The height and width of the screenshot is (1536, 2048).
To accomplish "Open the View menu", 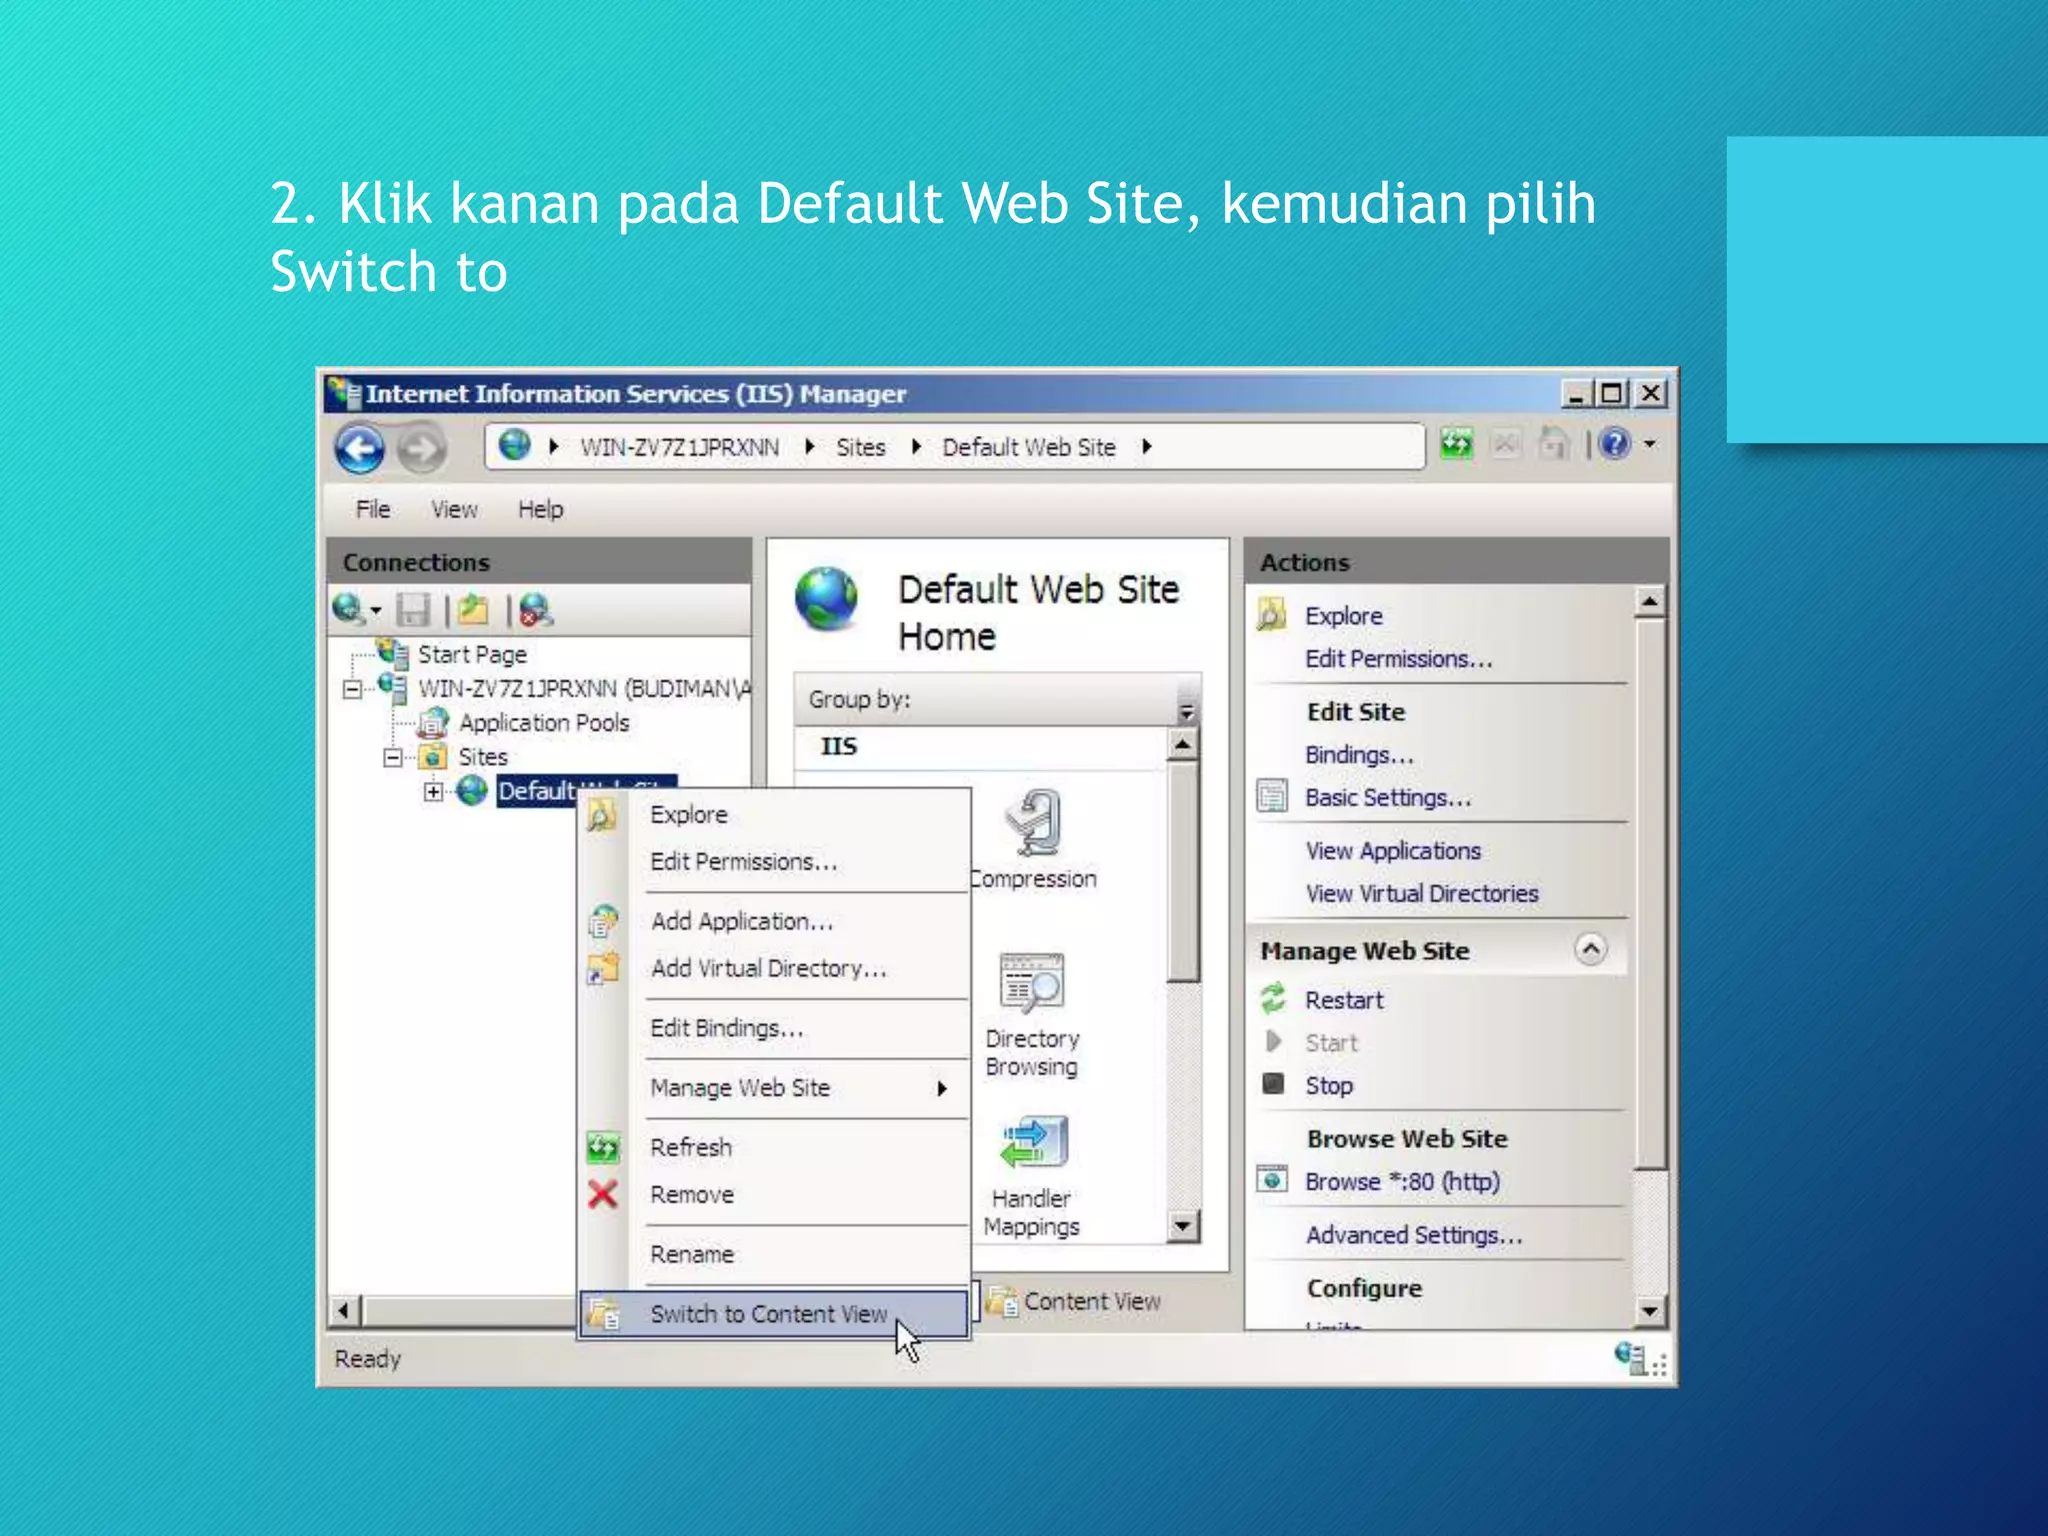I will pyautogui.click(x=454, y=509).
